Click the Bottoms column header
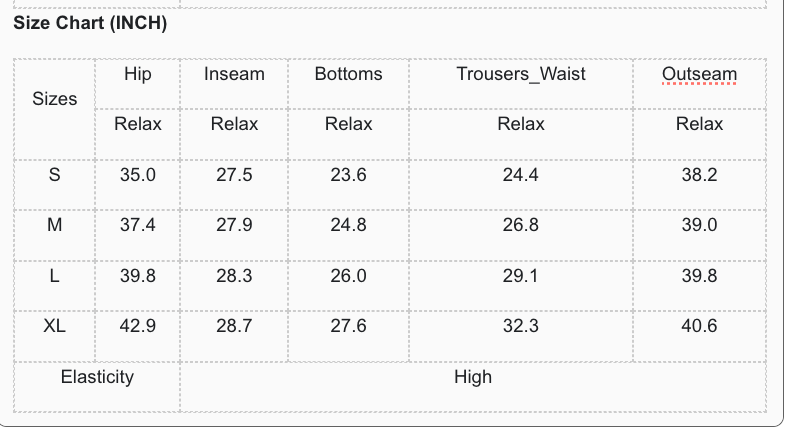This screenshot has width=788, height=432. (x=348, y=74)
